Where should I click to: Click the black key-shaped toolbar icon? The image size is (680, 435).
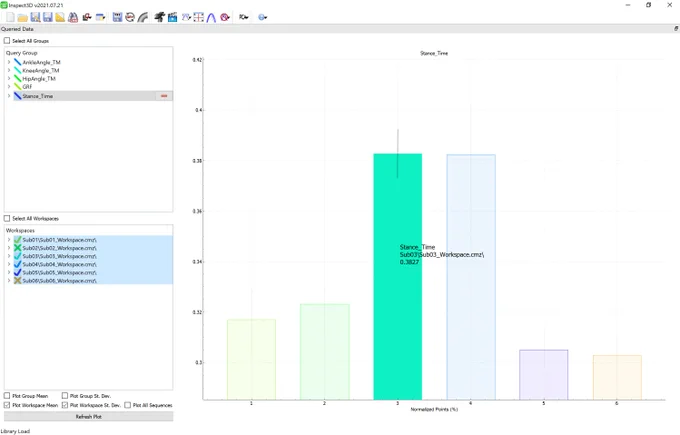(x=243, y=17)
